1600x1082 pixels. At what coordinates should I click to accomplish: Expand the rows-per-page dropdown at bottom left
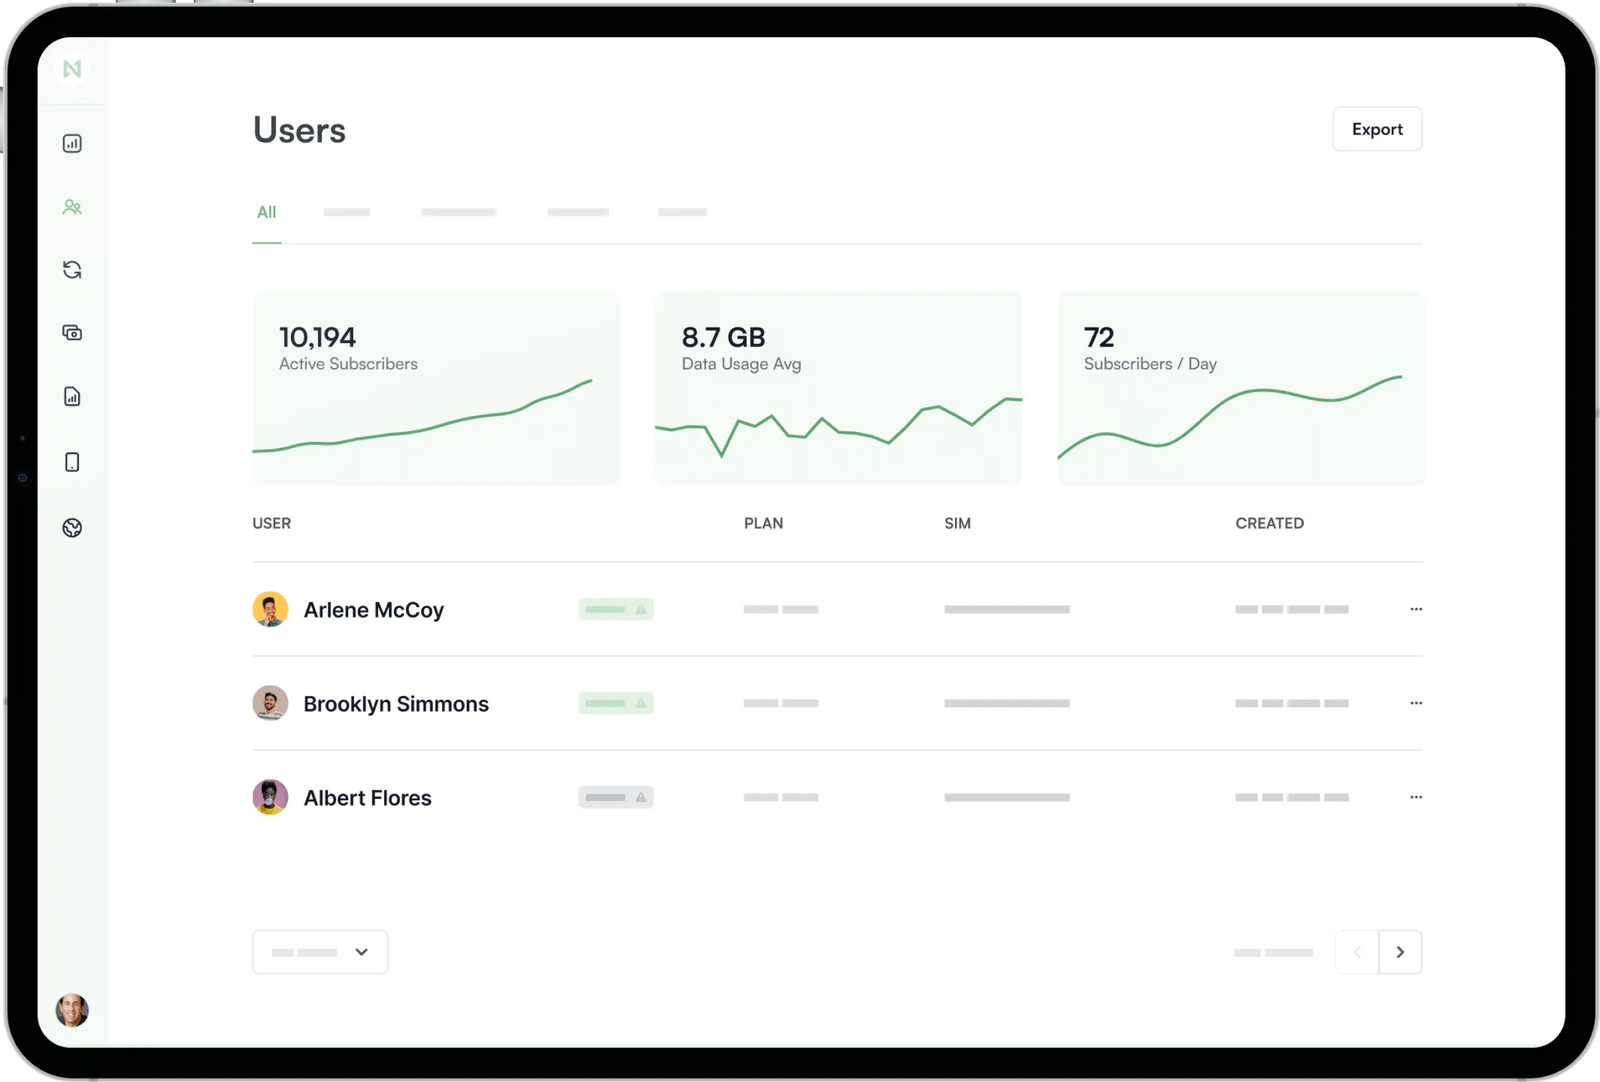click(x=320, y=952)
